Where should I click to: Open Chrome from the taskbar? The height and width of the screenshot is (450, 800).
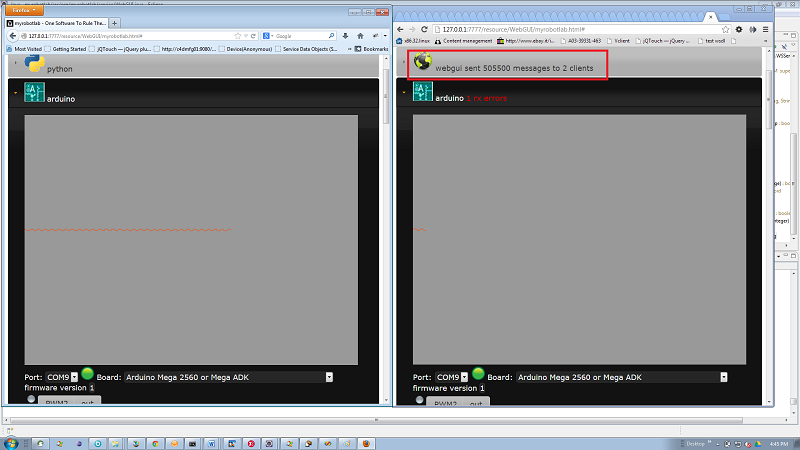[155, 443]
